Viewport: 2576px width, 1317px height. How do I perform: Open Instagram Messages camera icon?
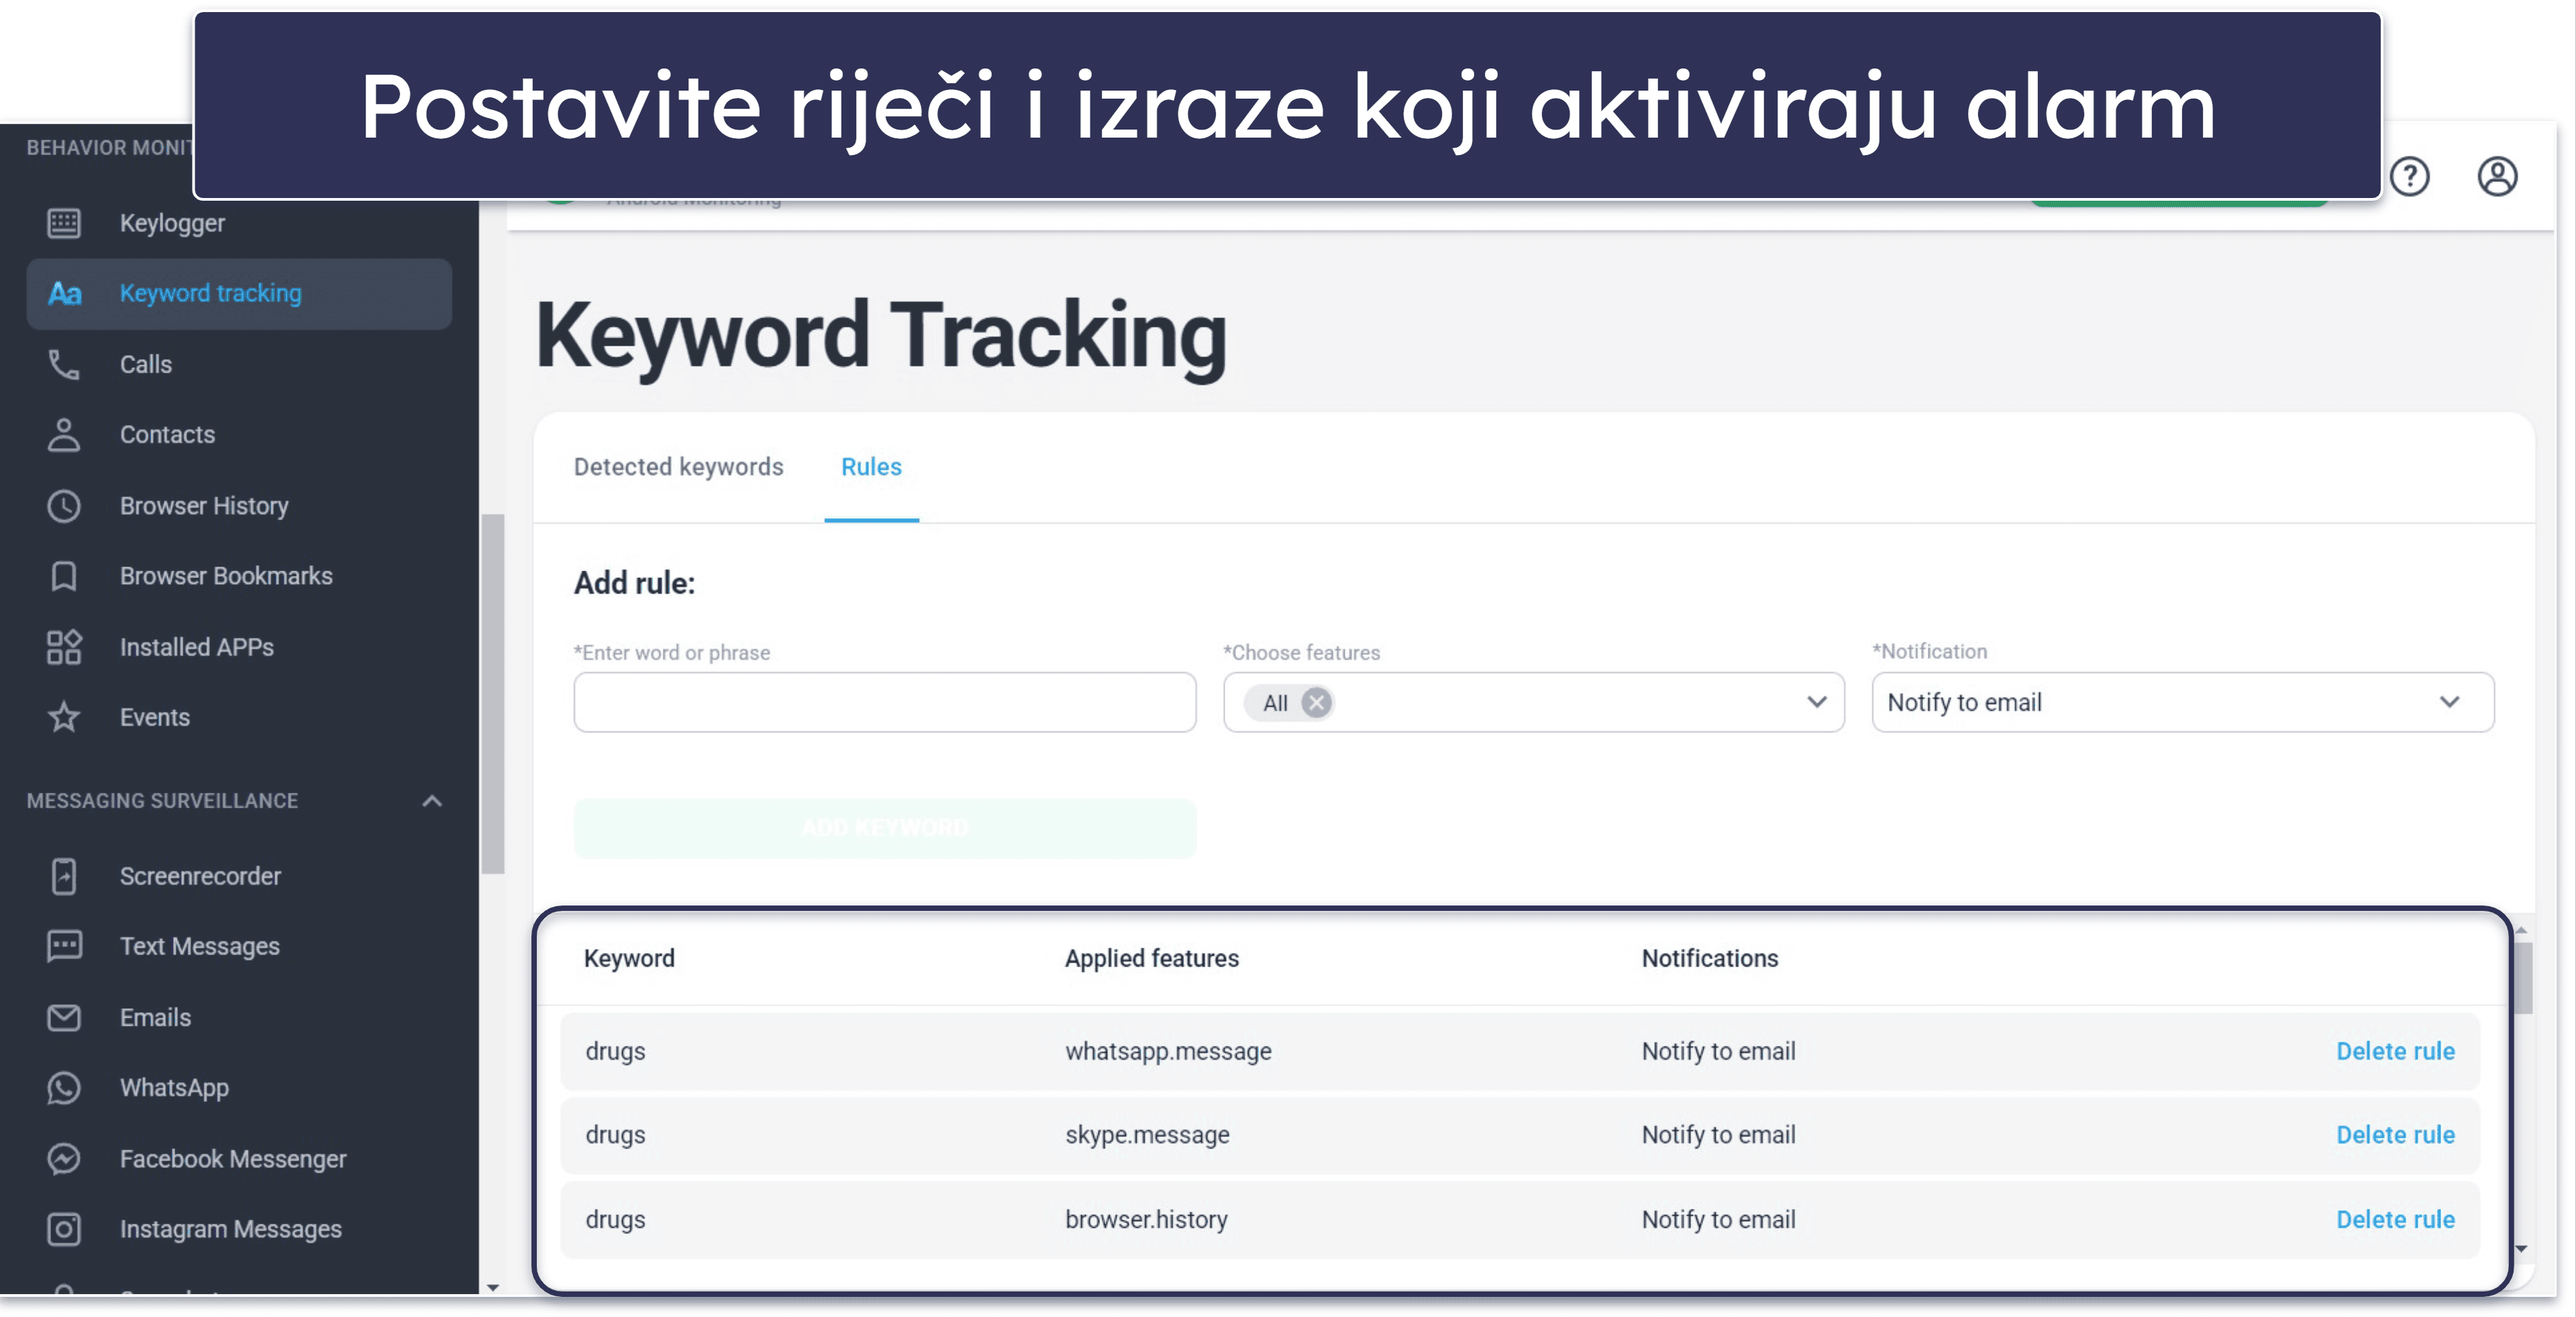64,1229
